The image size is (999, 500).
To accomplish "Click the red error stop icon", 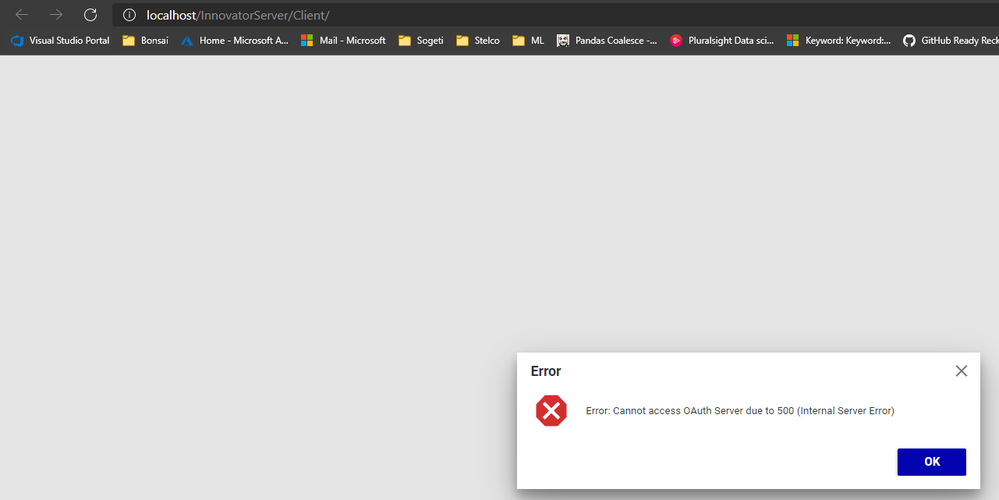I will click(x=551, y=411).
